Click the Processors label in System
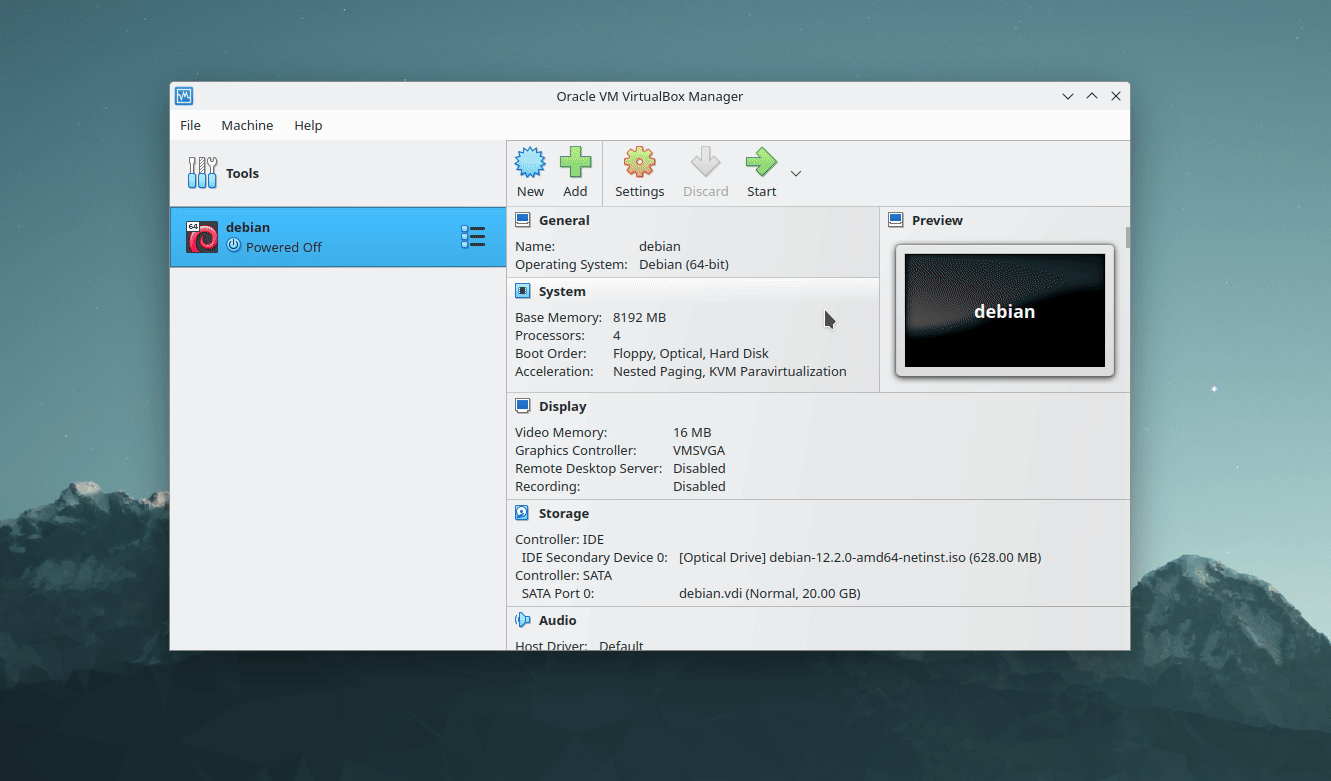This screenshot has height=781, width=1331. [x=549, y=335]
